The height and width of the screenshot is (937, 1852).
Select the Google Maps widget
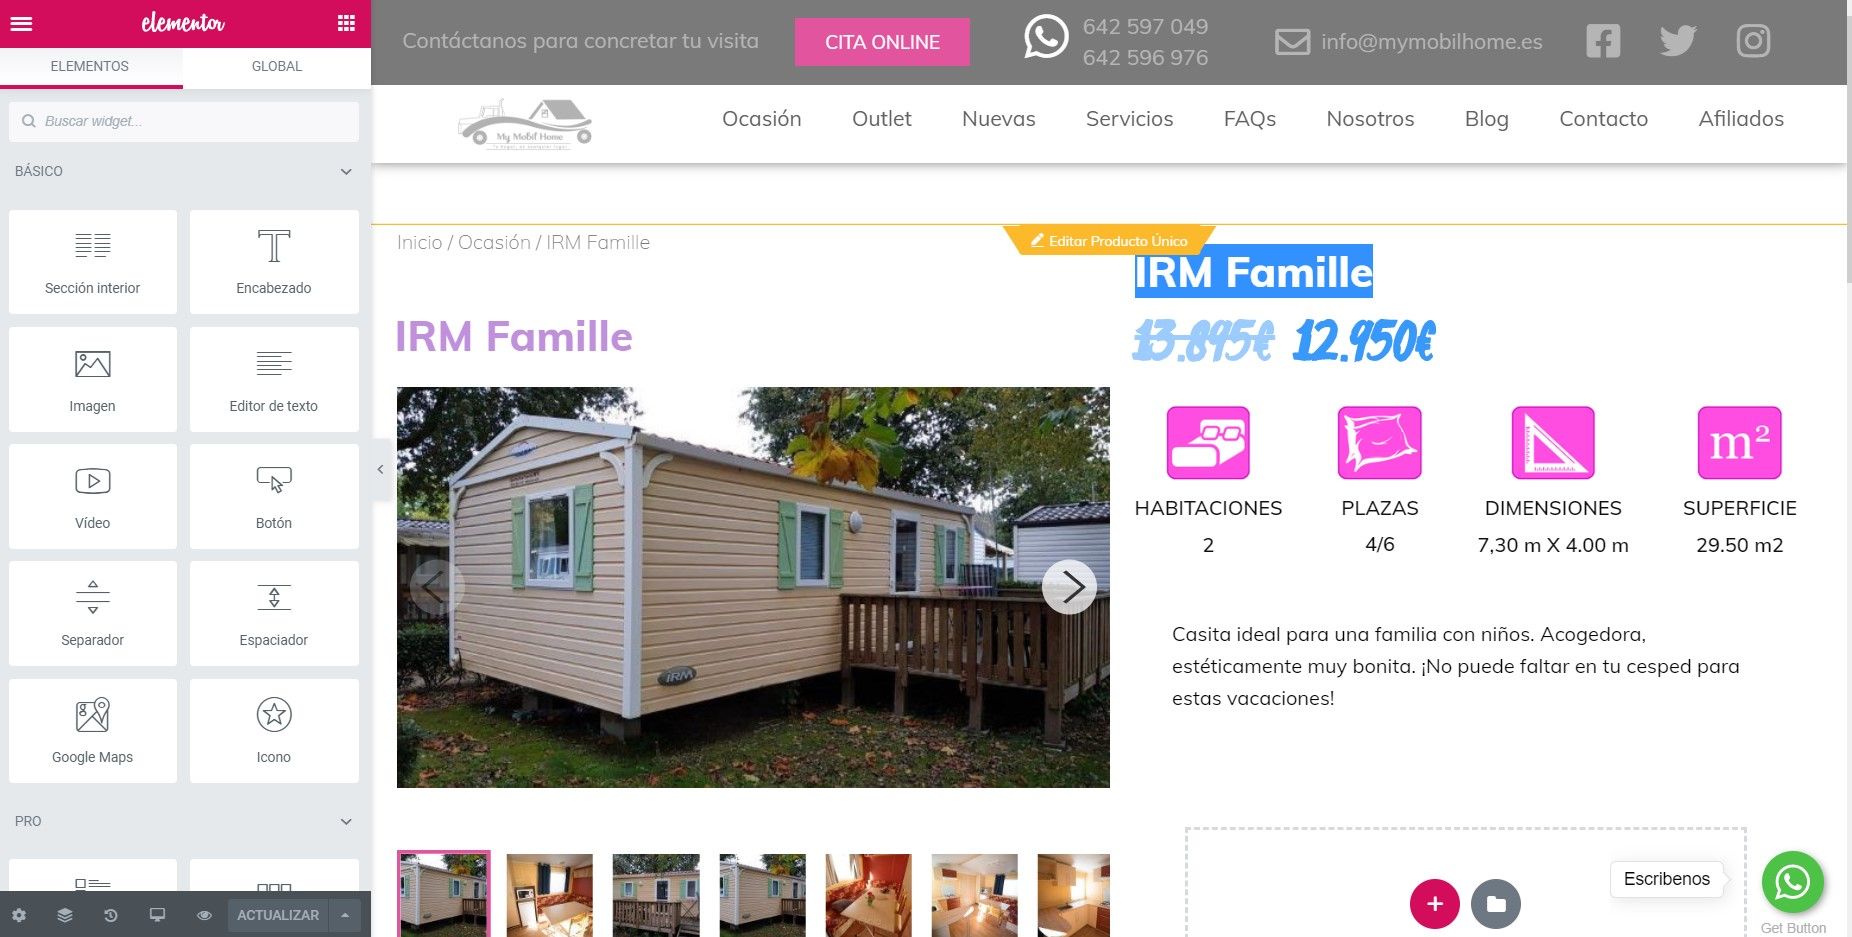[93, 731]
